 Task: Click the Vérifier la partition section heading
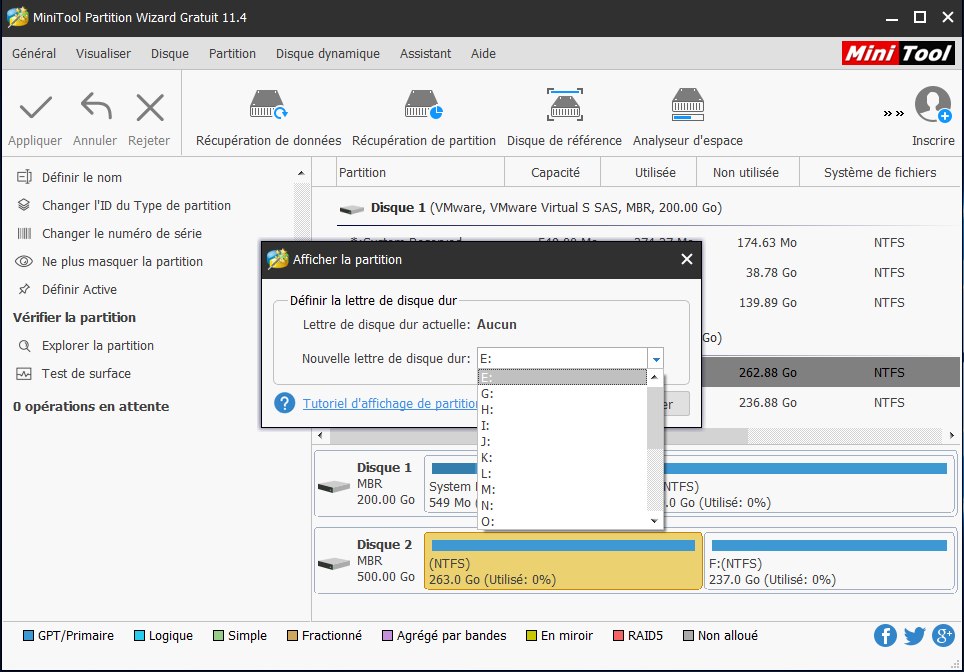pyautogui.click(x=74, y=317)
